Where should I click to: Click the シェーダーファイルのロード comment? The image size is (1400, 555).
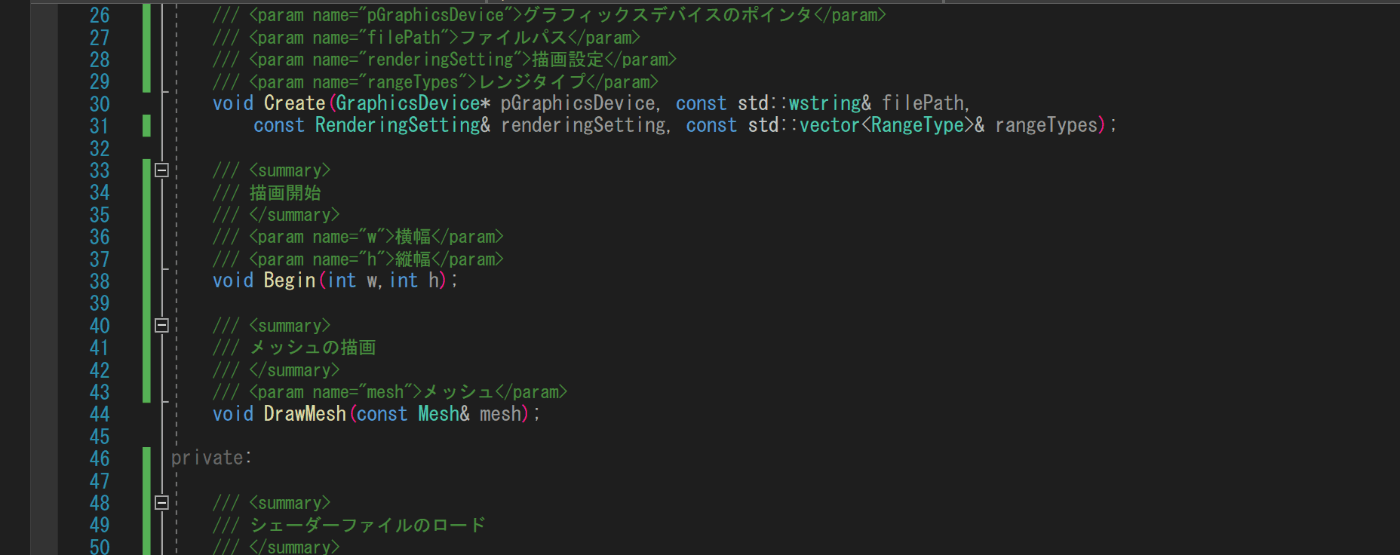click(x=367, y=525)
